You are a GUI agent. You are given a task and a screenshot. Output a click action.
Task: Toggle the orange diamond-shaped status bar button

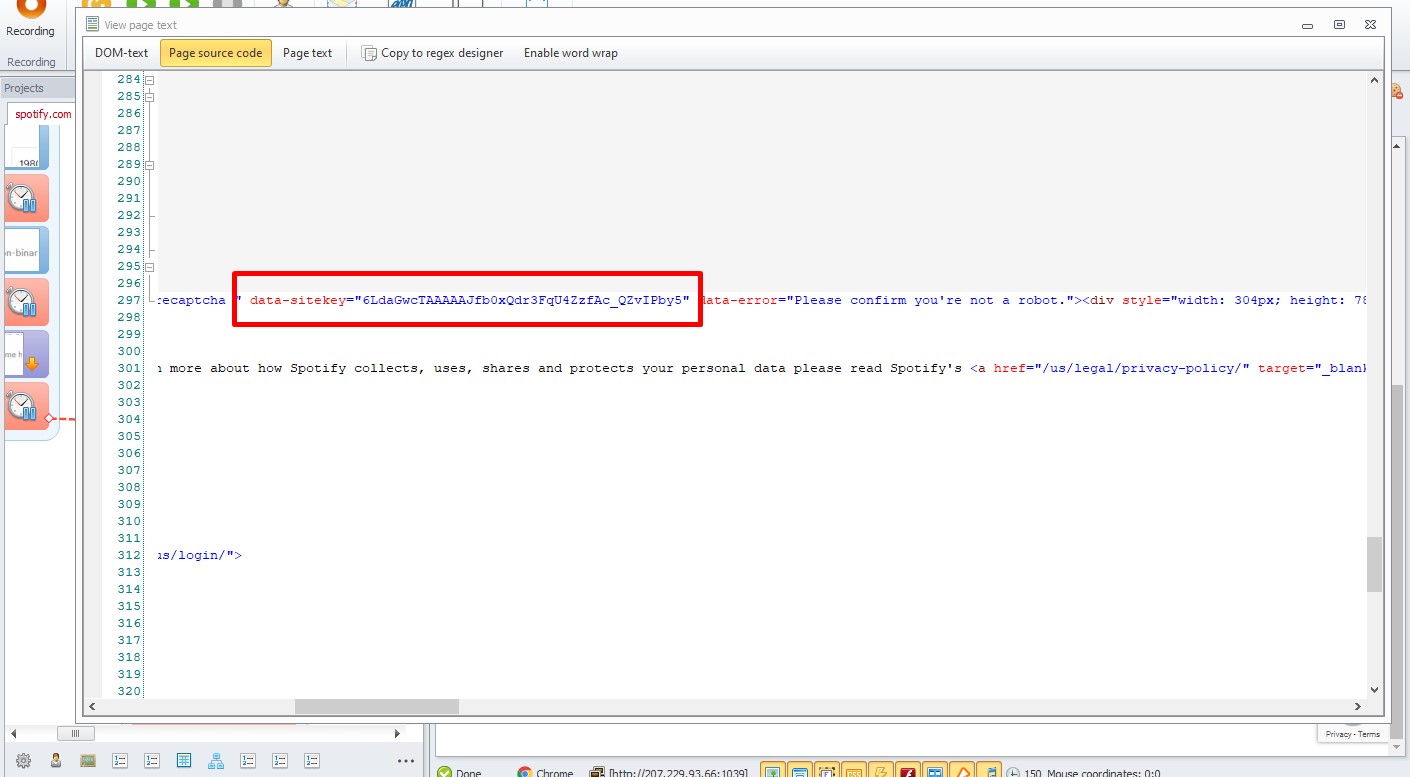tap(962, 771)
